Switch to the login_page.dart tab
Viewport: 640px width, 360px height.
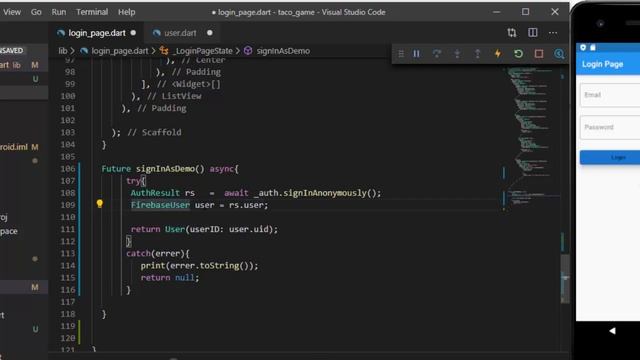(97, 33)
